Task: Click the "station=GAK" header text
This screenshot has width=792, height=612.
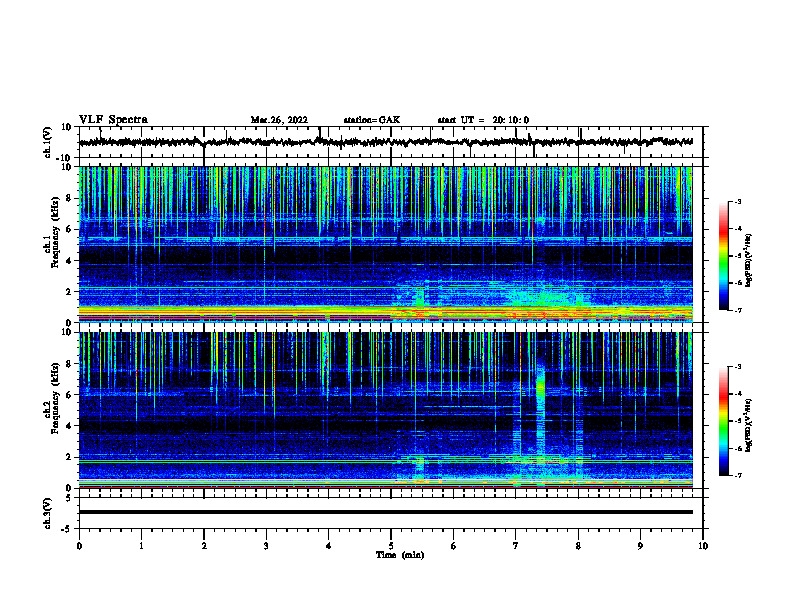Action: point(372,120)
